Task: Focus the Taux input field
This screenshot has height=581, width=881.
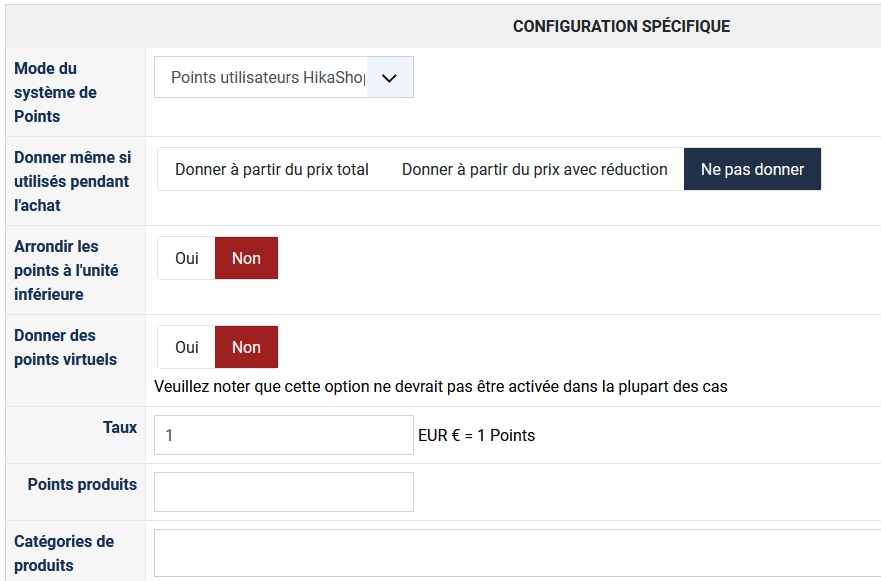Action: [x=283, y=435]
